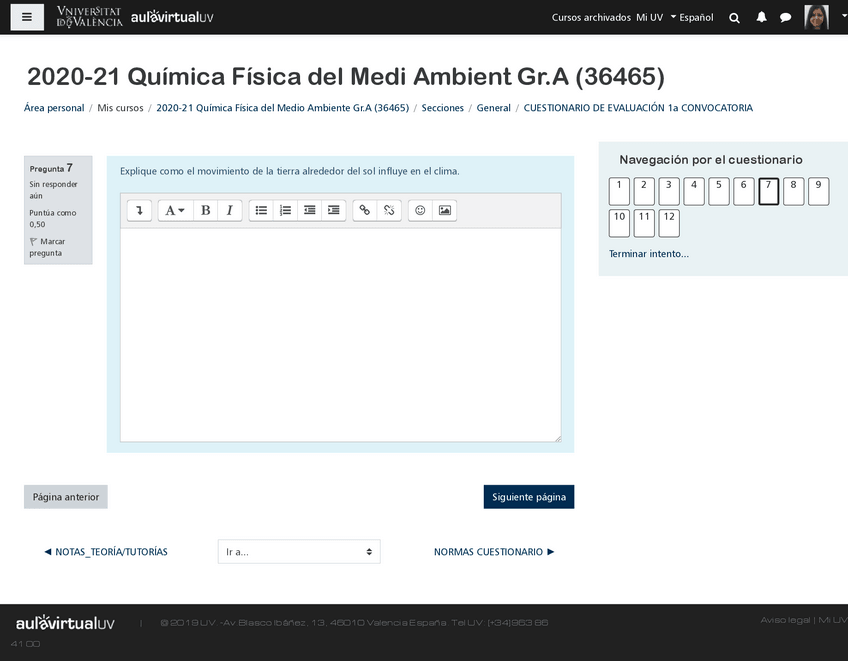The width and height of the screenshot is (848, 661).
Task: Click the Página anterior button
Action: point(65,497)
